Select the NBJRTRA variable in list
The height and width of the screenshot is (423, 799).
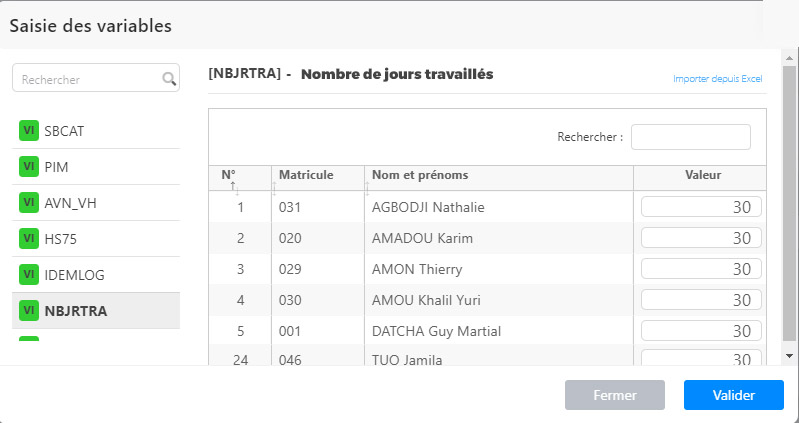tap(96, 310)
